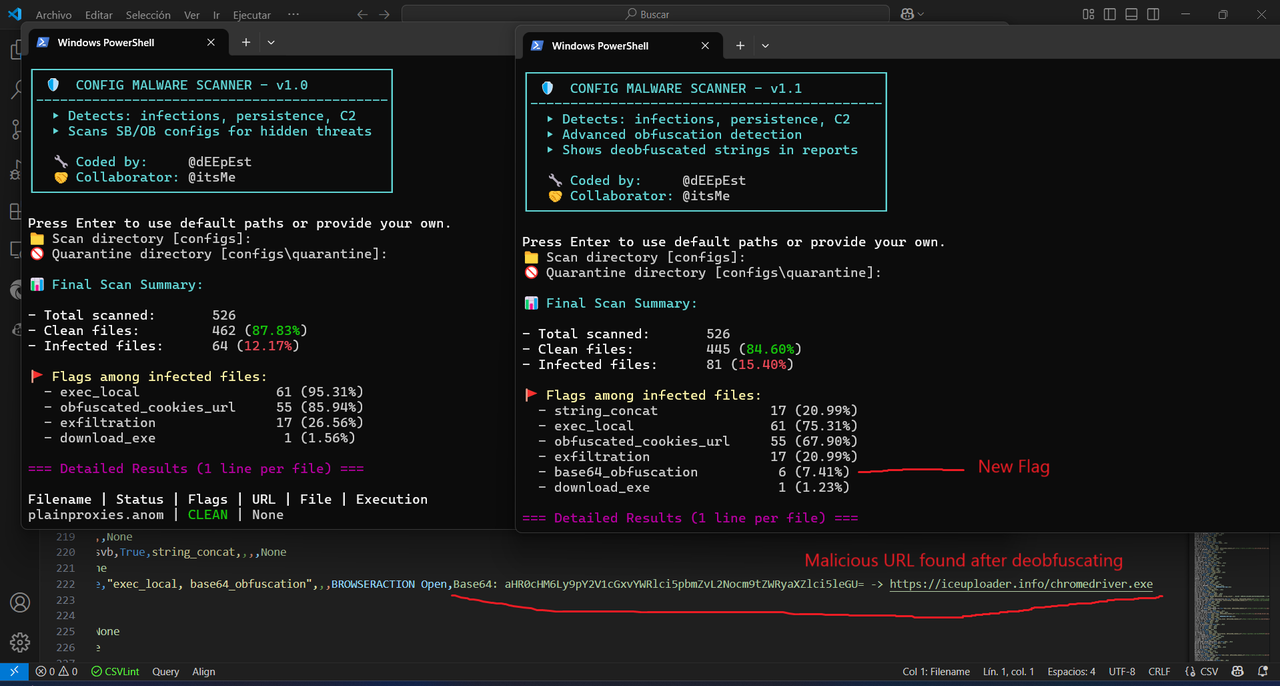Viewport: 1280px width, 686px height.
Task: Open the Copilot chat icon in title bar
Action: point(907,15)
